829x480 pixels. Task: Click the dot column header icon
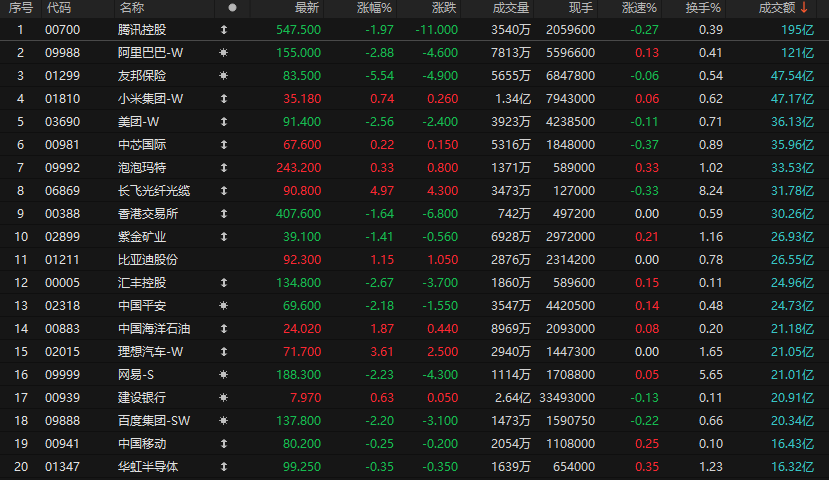tap(232, 8)
